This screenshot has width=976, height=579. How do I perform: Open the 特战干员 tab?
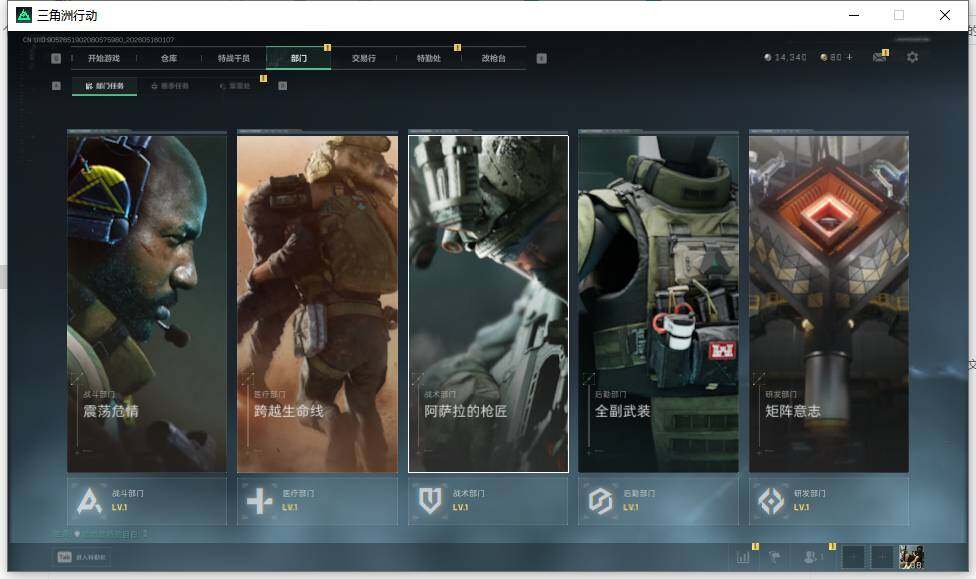click(233, 58)
